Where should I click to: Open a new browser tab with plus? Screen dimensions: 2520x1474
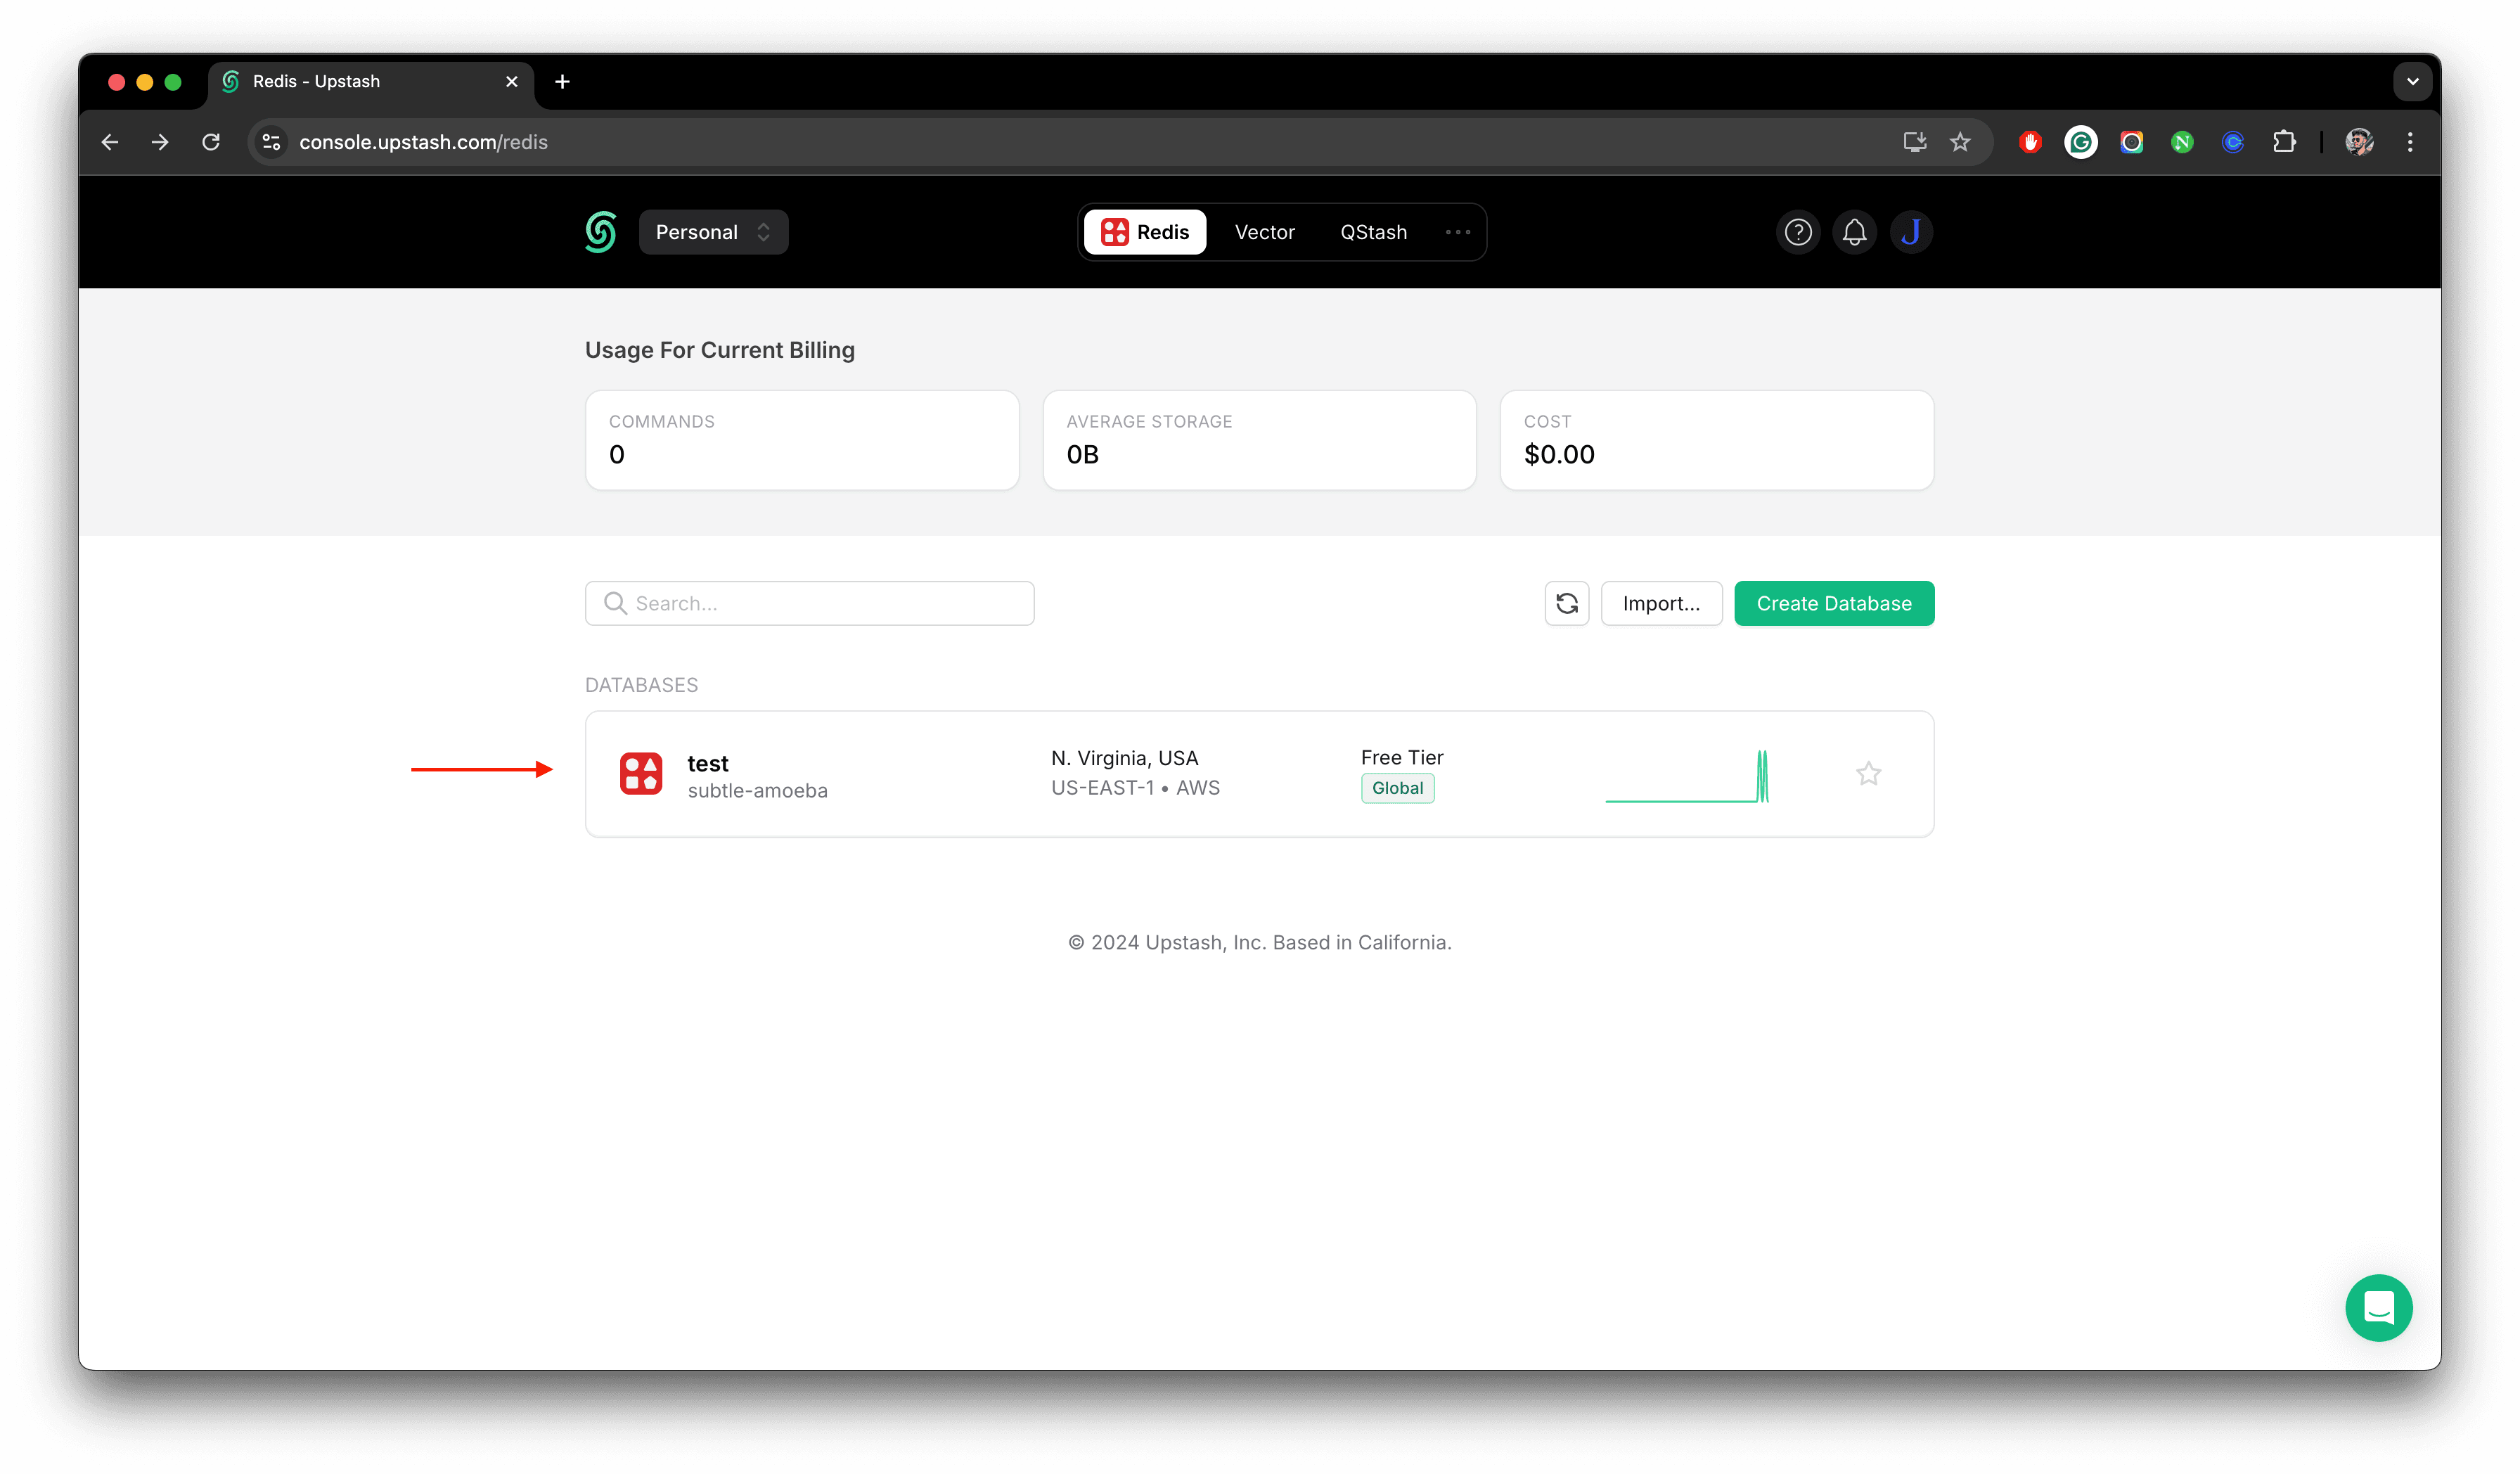click(x=562, y=81)
